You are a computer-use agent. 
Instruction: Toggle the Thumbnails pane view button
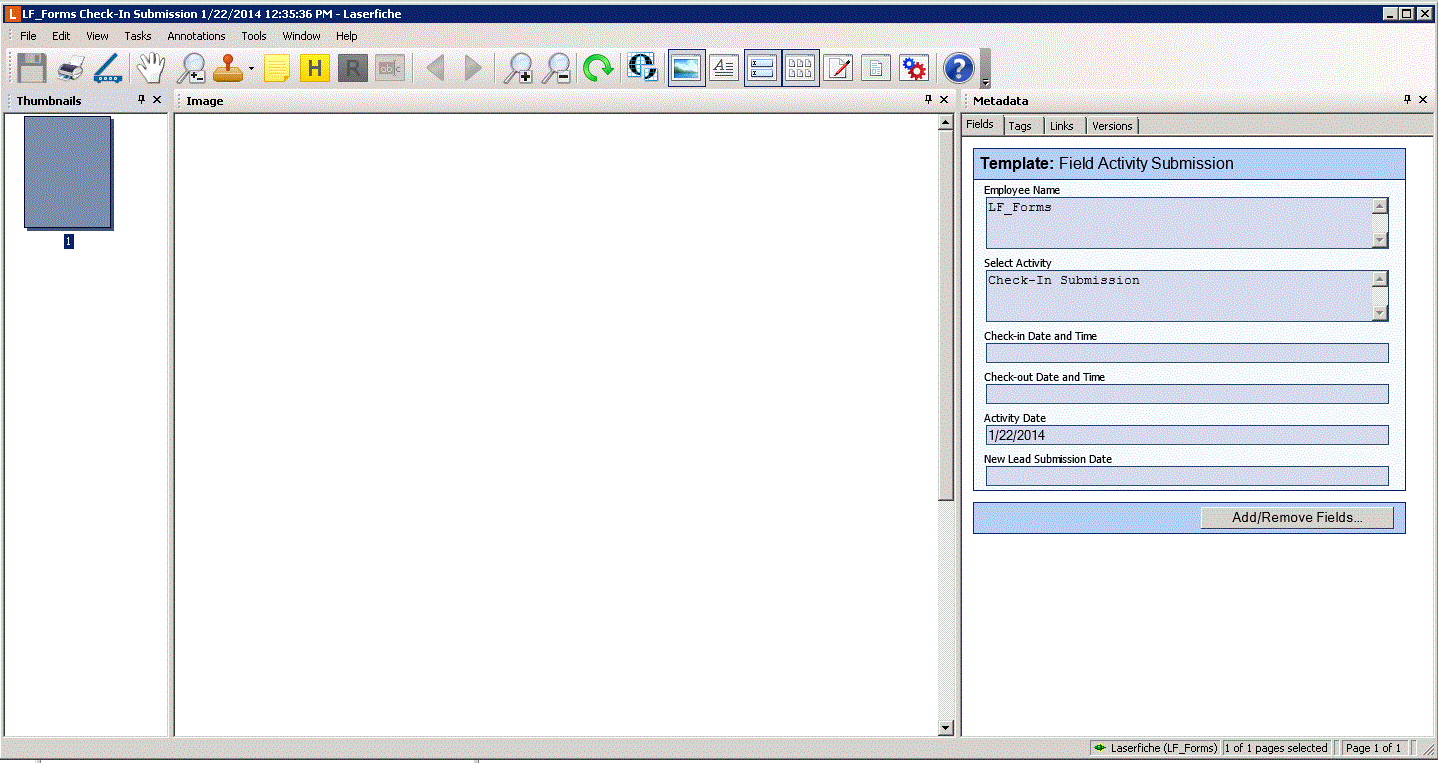click(800, 68)
